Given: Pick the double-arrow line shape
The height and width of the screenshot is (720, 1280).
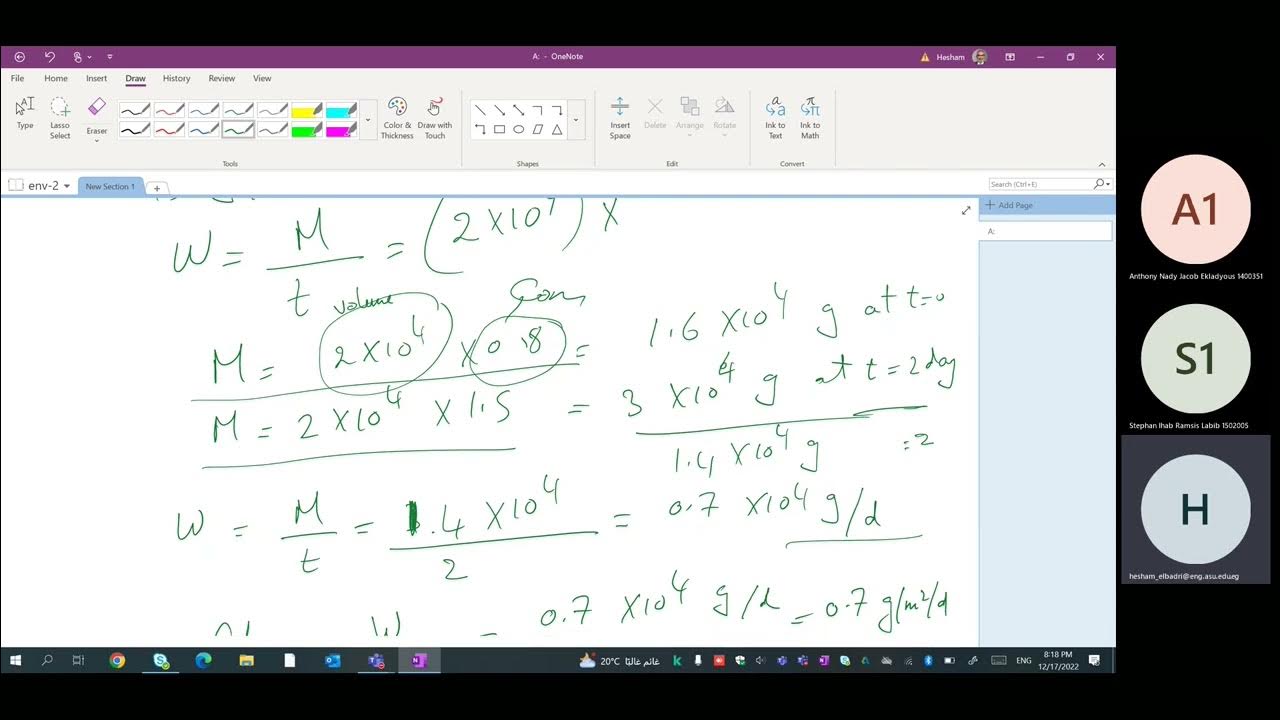Looking at the screenshot, I should click(x=518, y=110).
